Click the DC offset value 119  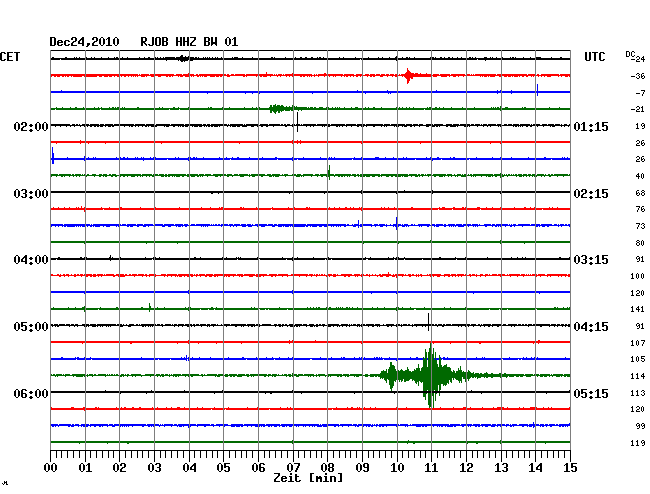[638, 443]
